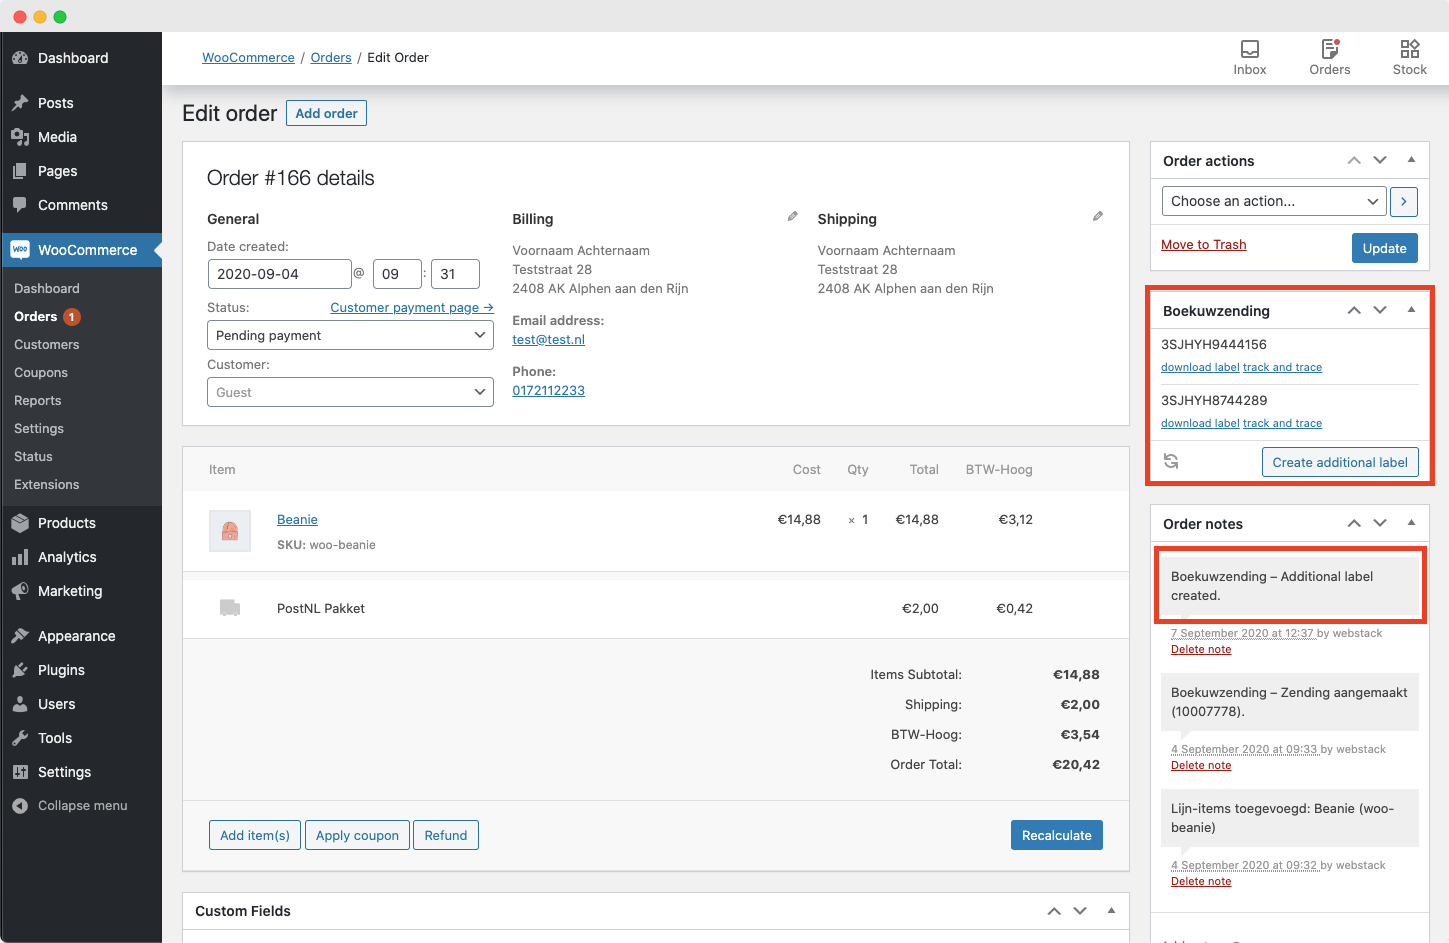Viewport: 1449px width, 943px height.
Task: Edit shipping address pencil icon
Action: click(x=1097, y=216)
